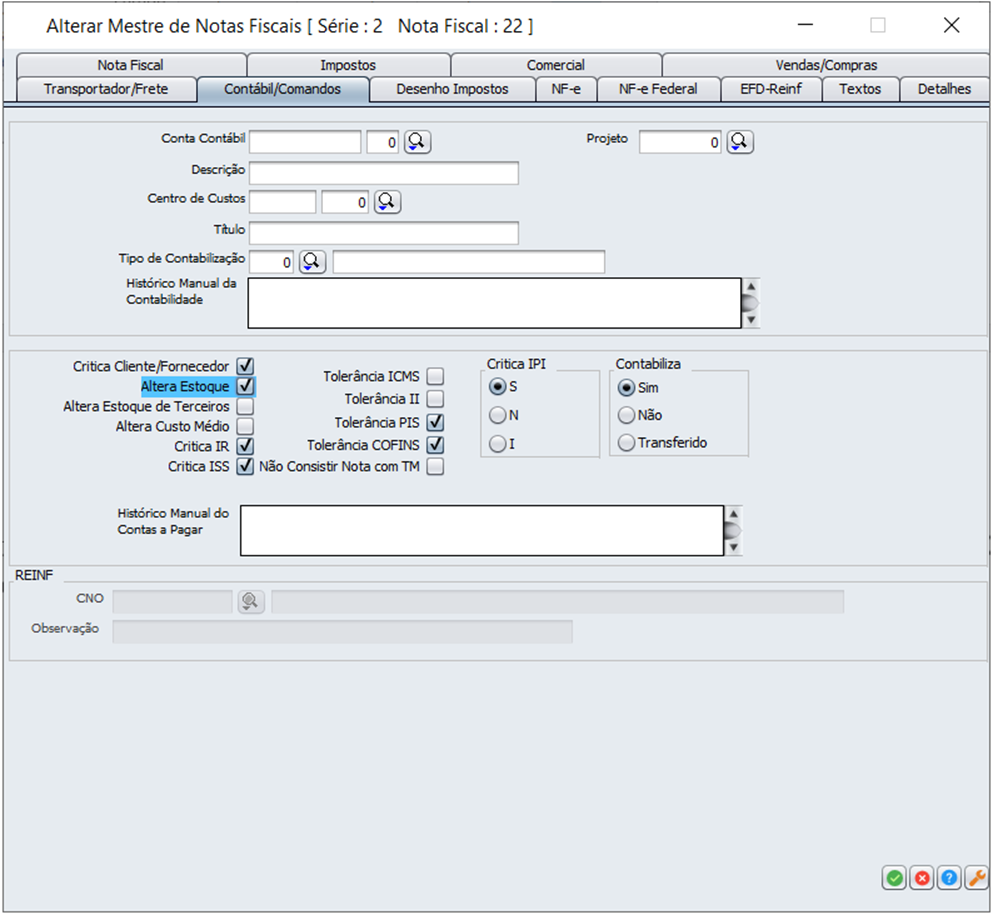Choose Transferido under Contabiliza
The width and height of the screenshot is (993, 915).
tap(626, 443)
